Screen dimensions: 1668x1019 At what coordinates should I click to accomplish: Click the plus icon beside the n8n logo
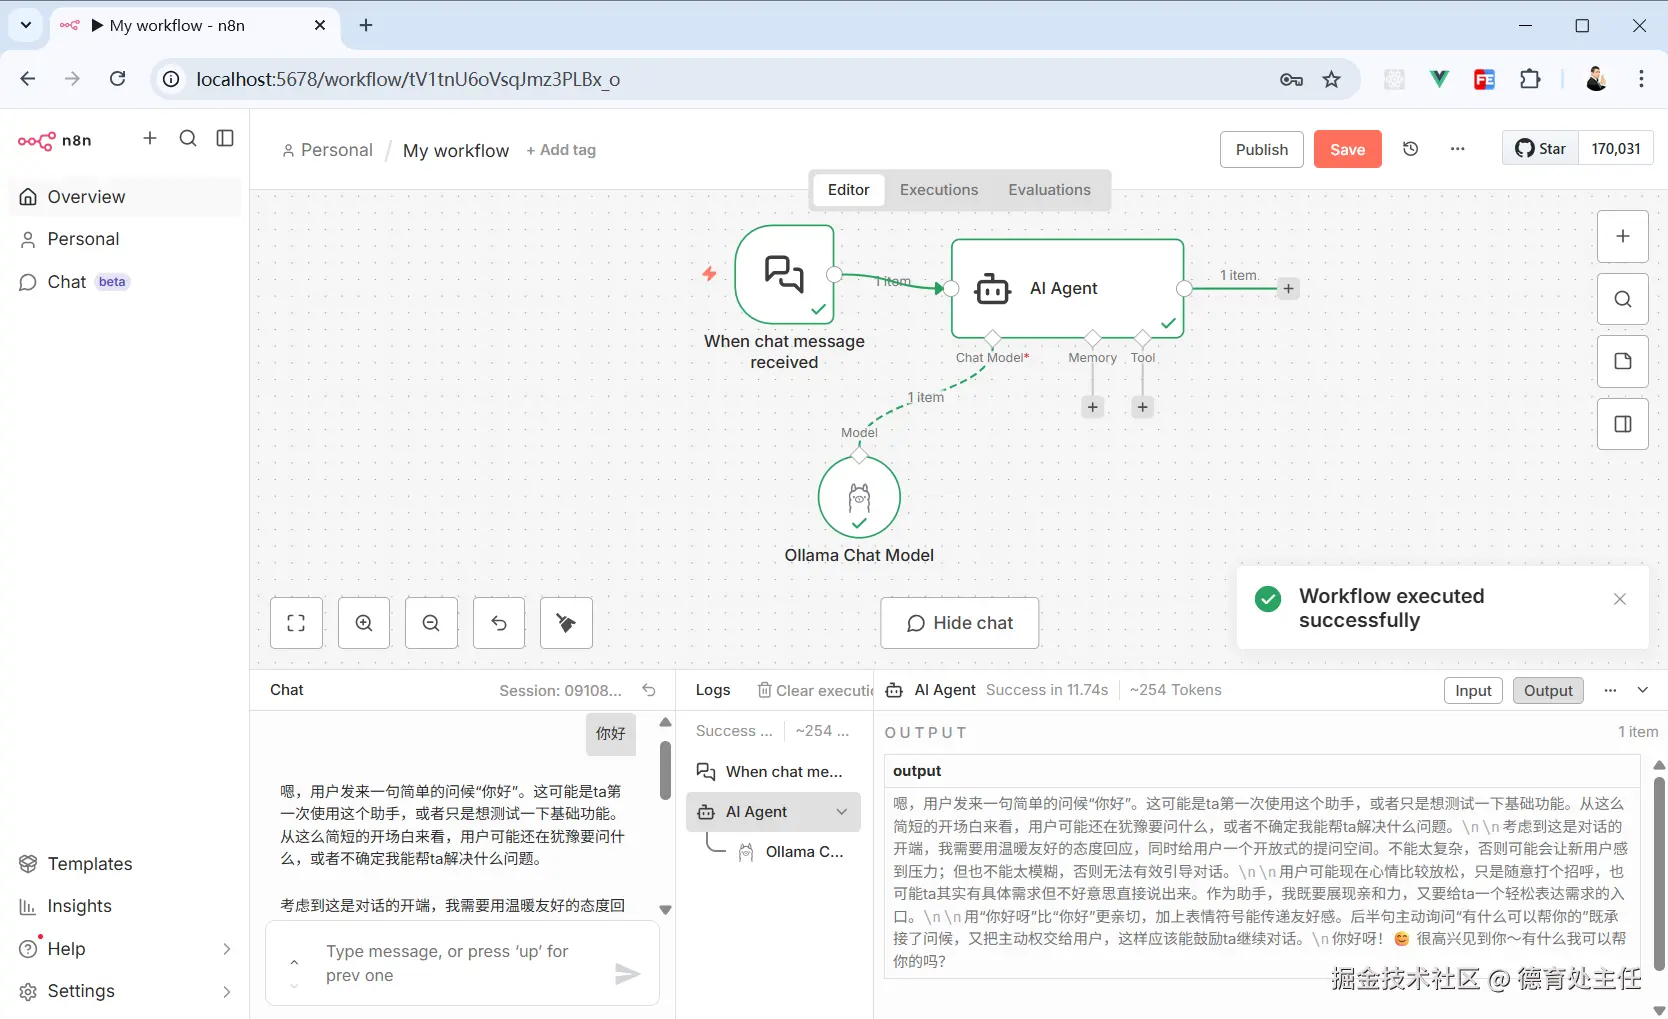(150, 138)
